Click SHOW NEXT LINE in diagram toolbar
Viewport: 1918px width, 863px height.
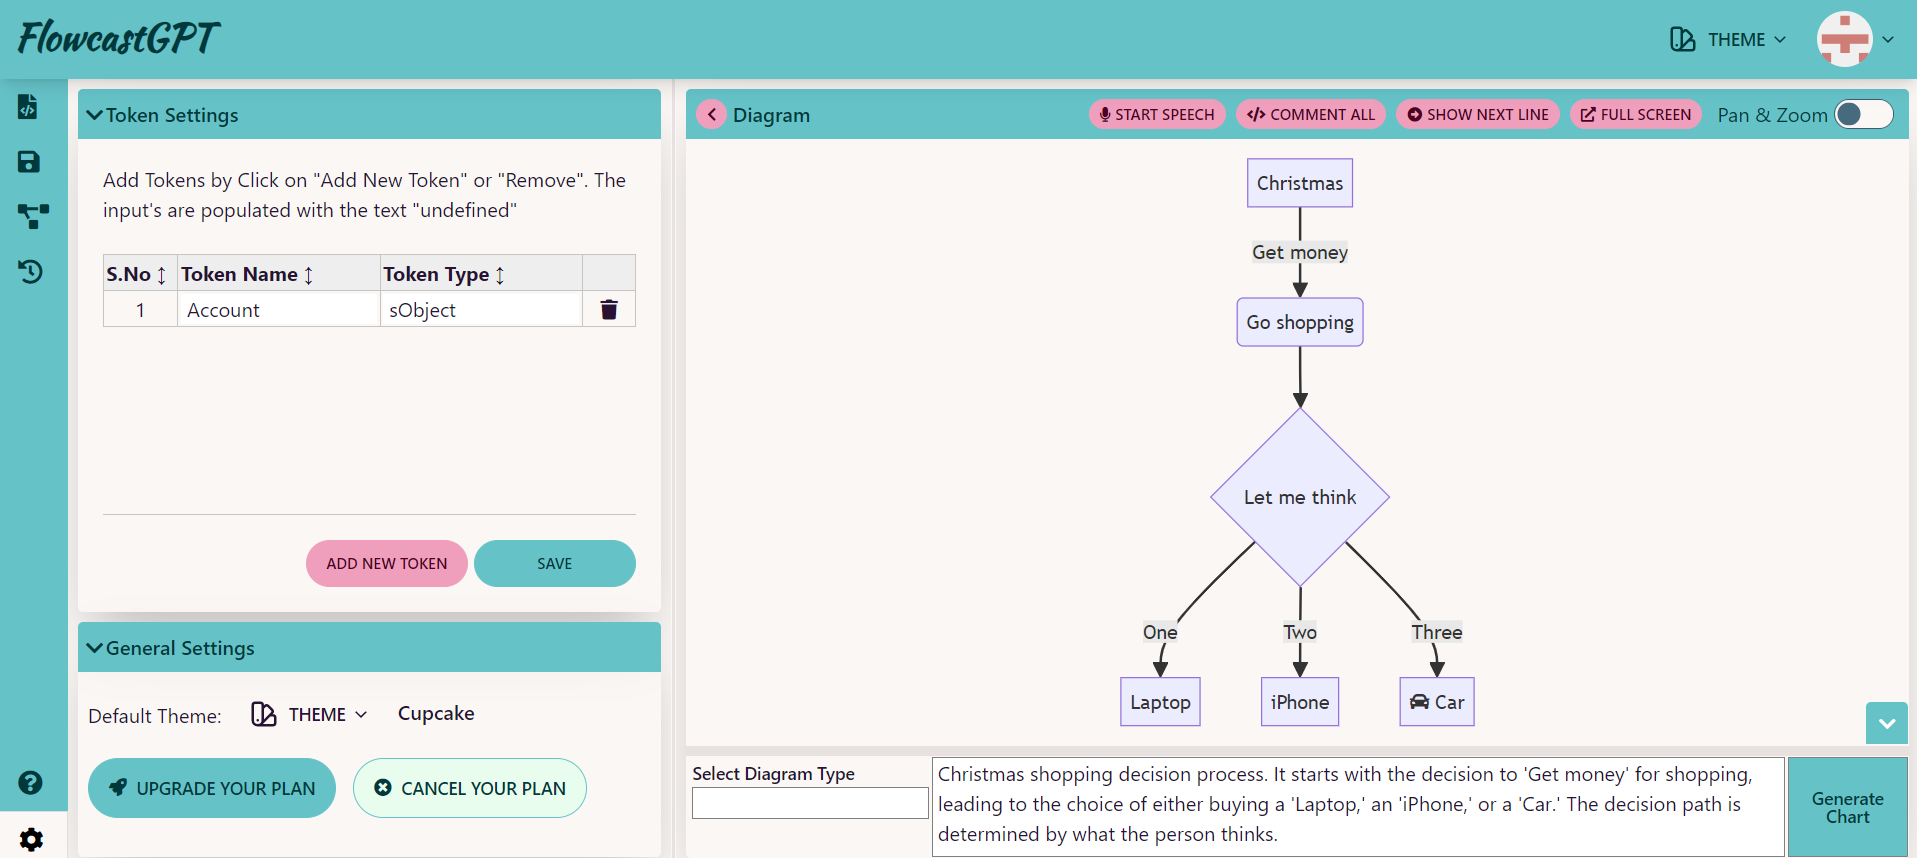point(1477,115)
